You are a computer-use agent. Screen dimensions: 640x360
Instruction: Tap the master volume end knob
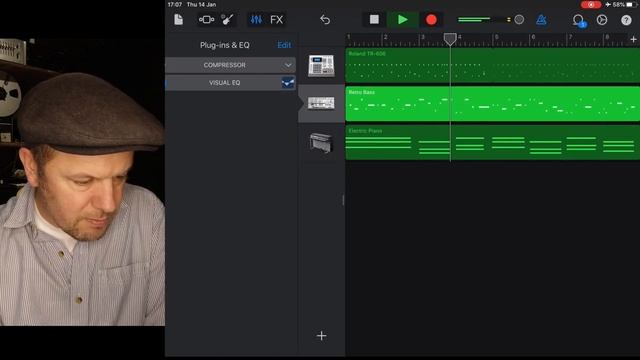[519, 20]
